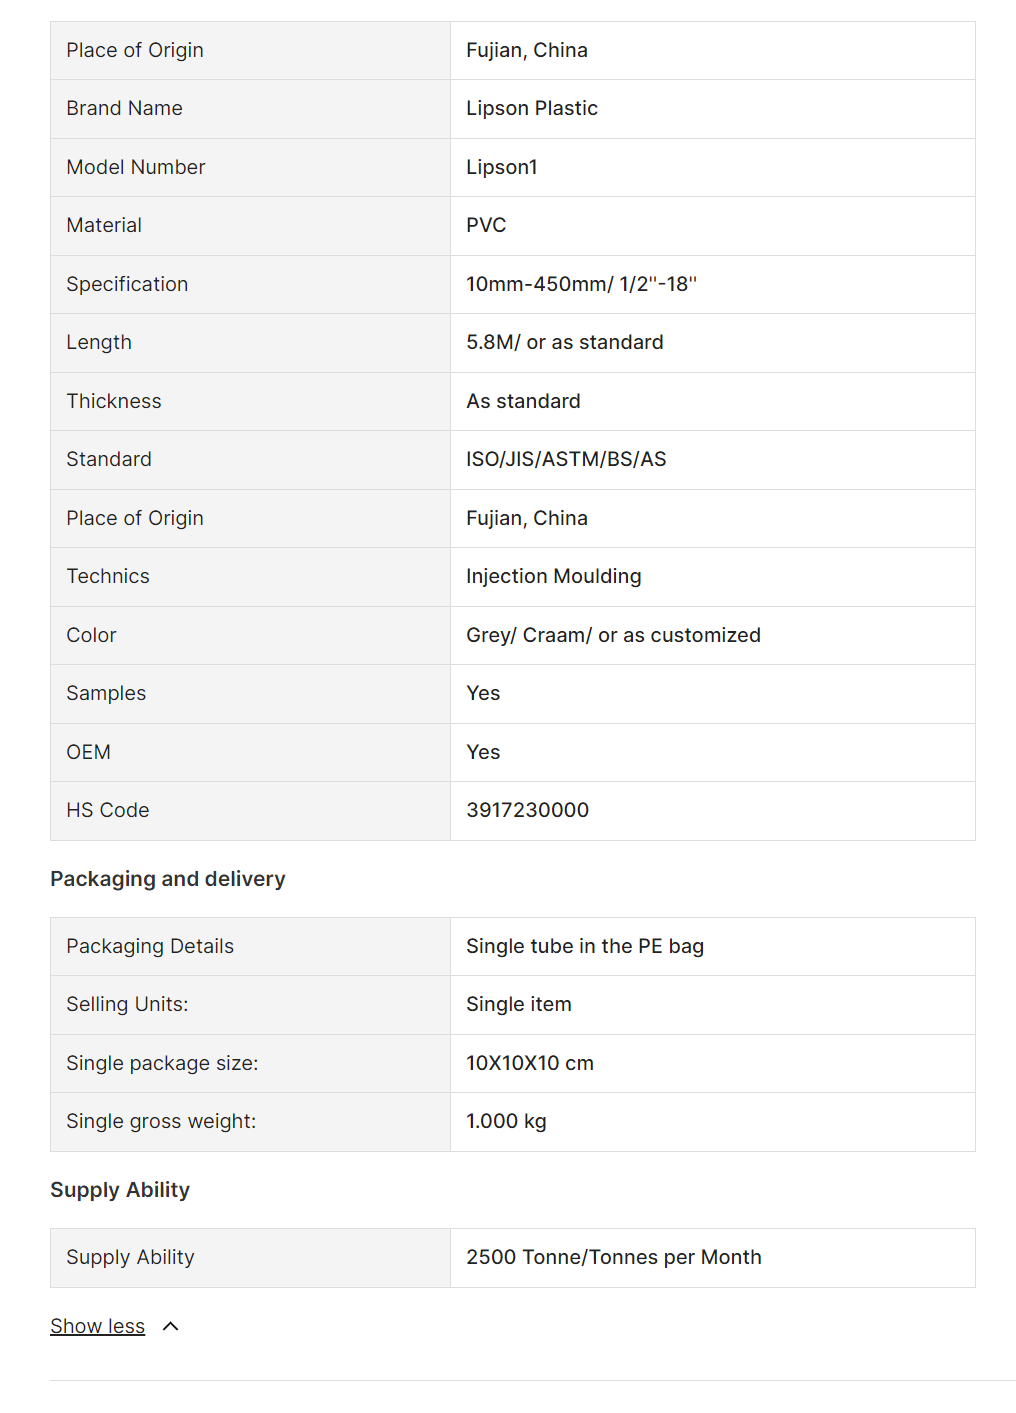Select the Single tube in PE bag text

tap(584, 946)
